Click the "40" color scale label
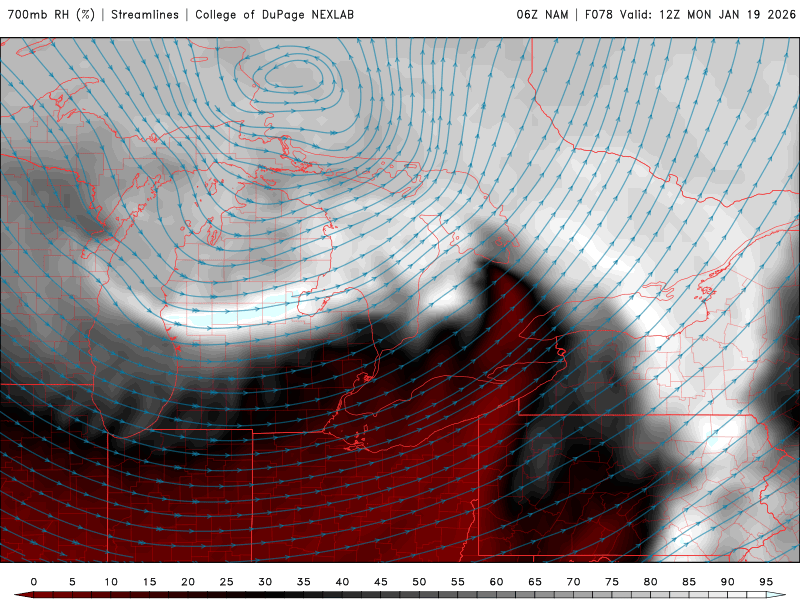The width and height of the screenshot is (800, 600). point(342,582)
